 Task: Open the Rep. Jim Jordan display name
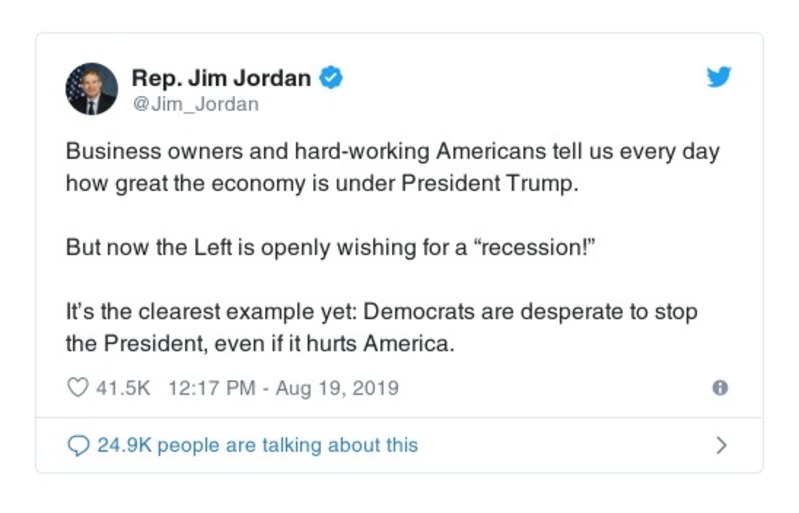[x=221, y=78]
